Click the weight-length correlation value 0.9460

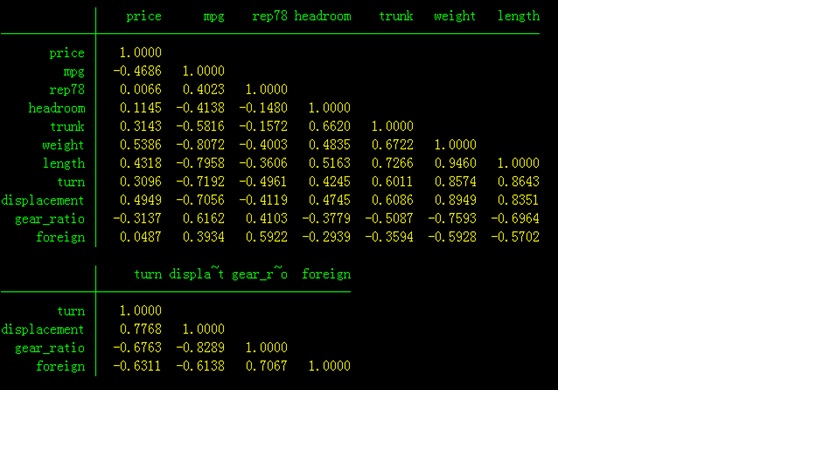coord(455,163)
